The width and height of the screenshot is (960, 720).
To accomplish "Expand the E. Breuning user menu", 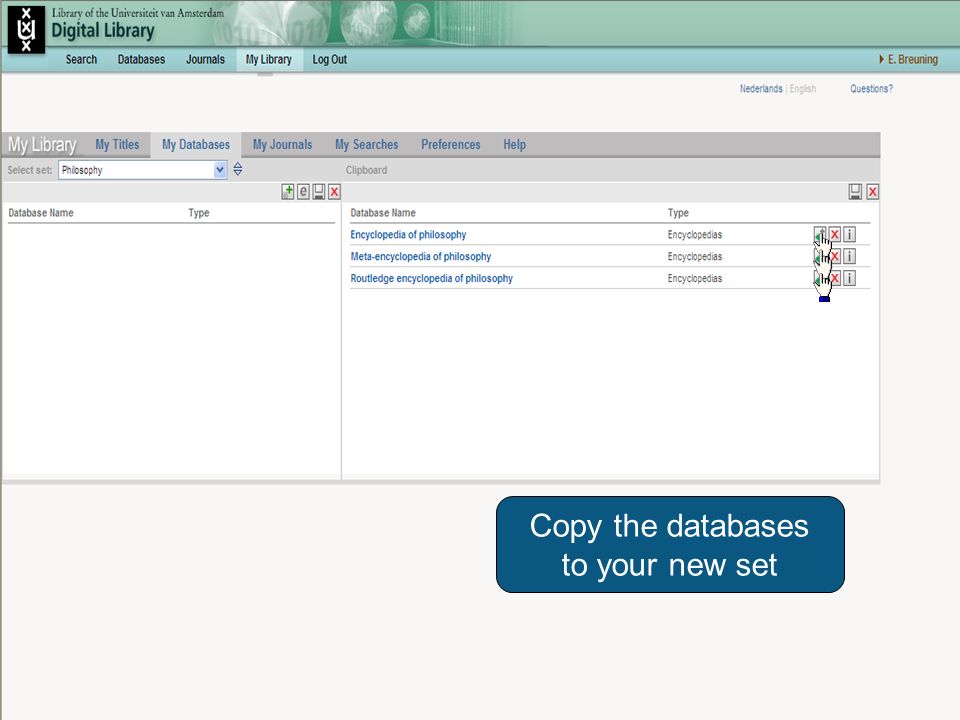I will (909, 59).
